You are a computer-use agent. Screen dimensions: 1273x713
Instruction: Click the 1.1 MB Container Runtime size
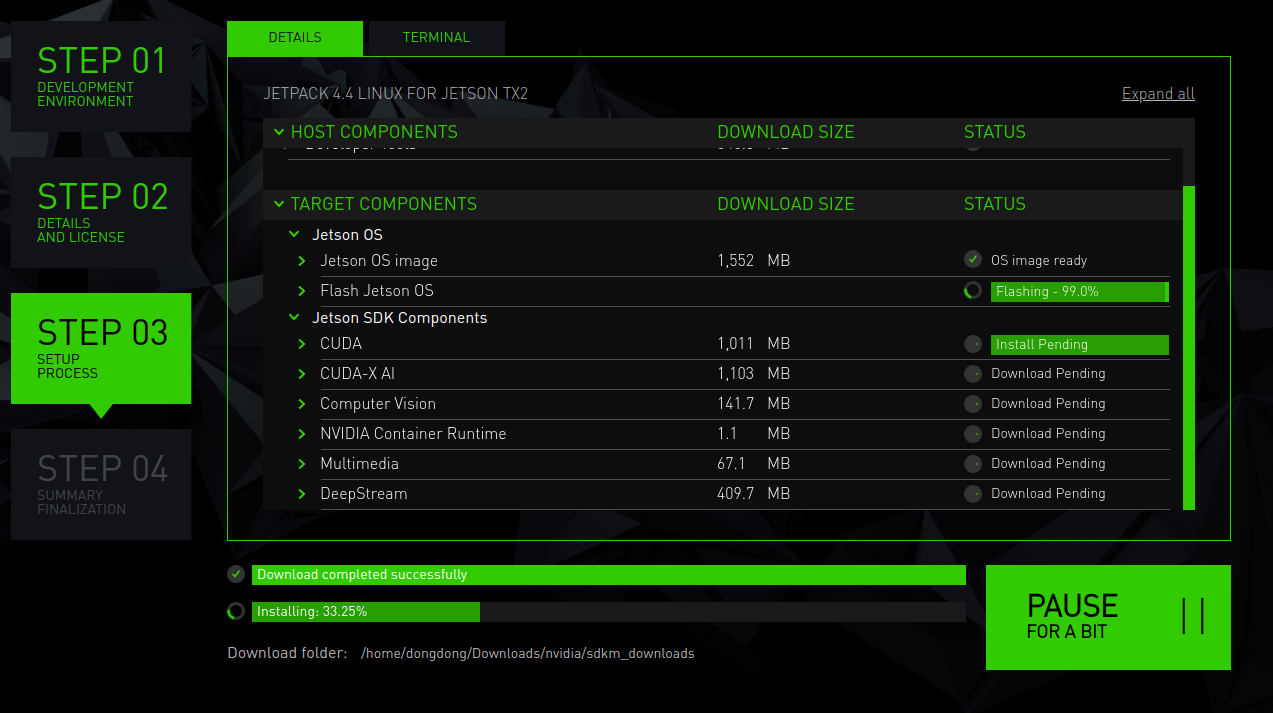754,434
